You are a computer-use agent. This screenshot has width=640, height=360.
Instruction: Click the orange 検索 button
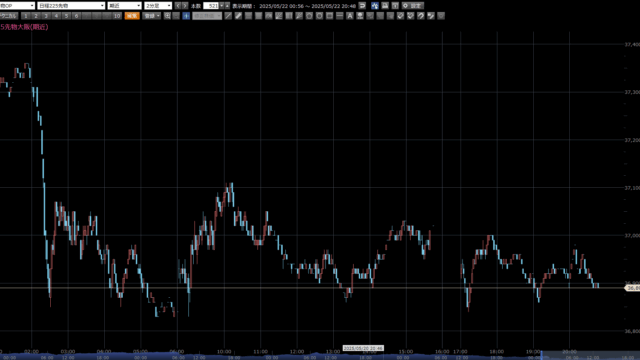pos(132,16)
